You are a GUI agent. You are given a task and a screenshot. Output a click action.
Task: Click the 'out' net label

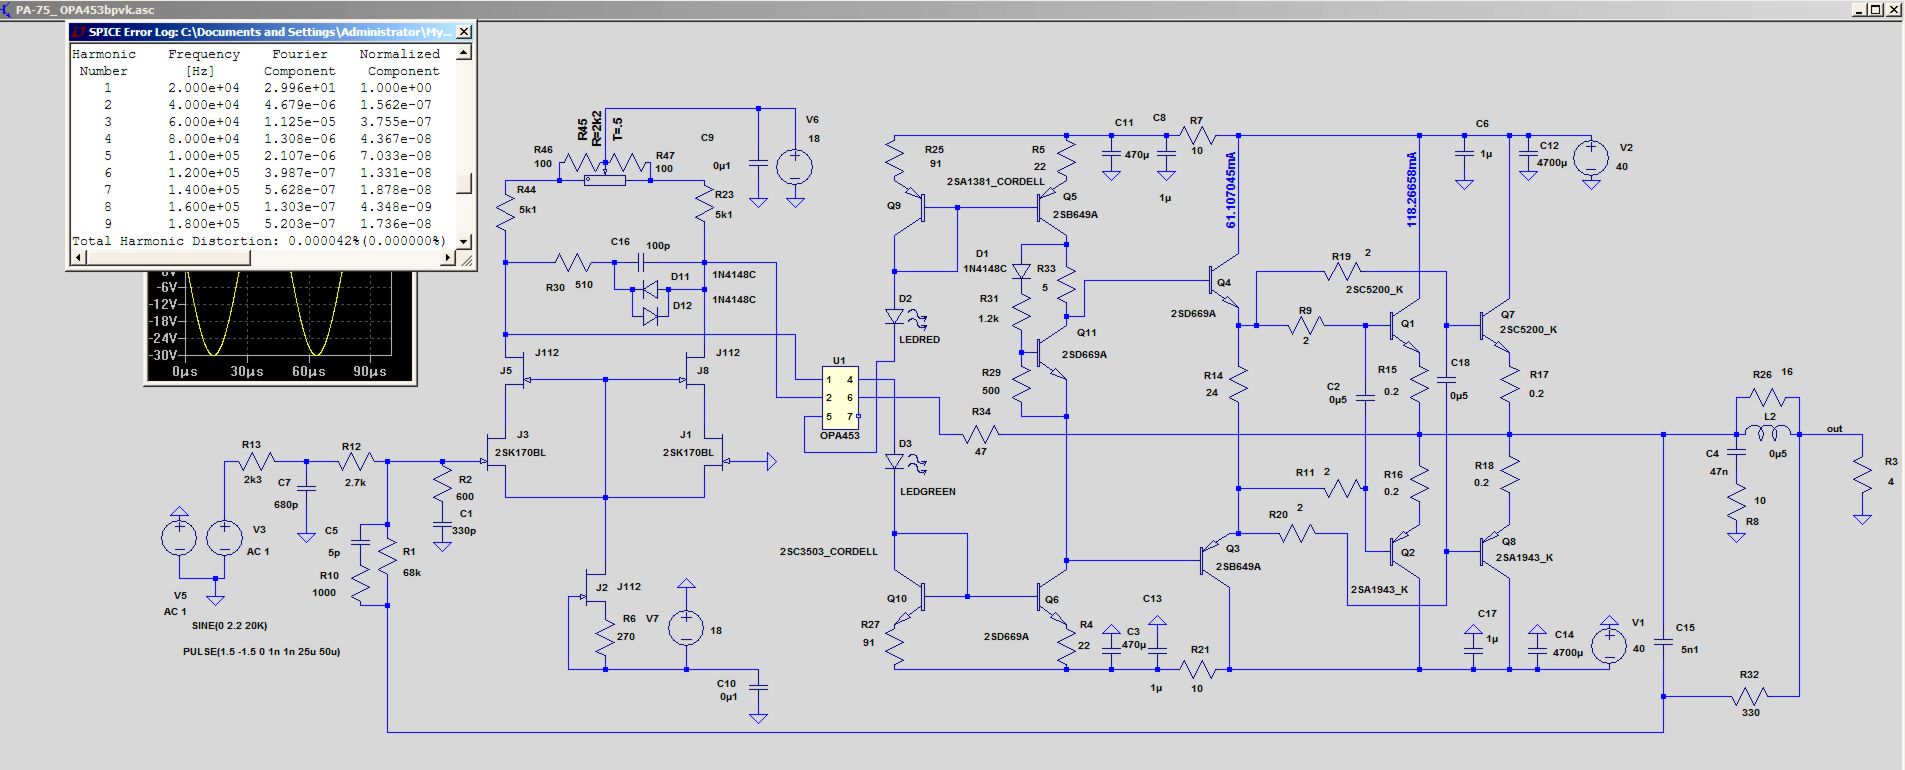1834,429
